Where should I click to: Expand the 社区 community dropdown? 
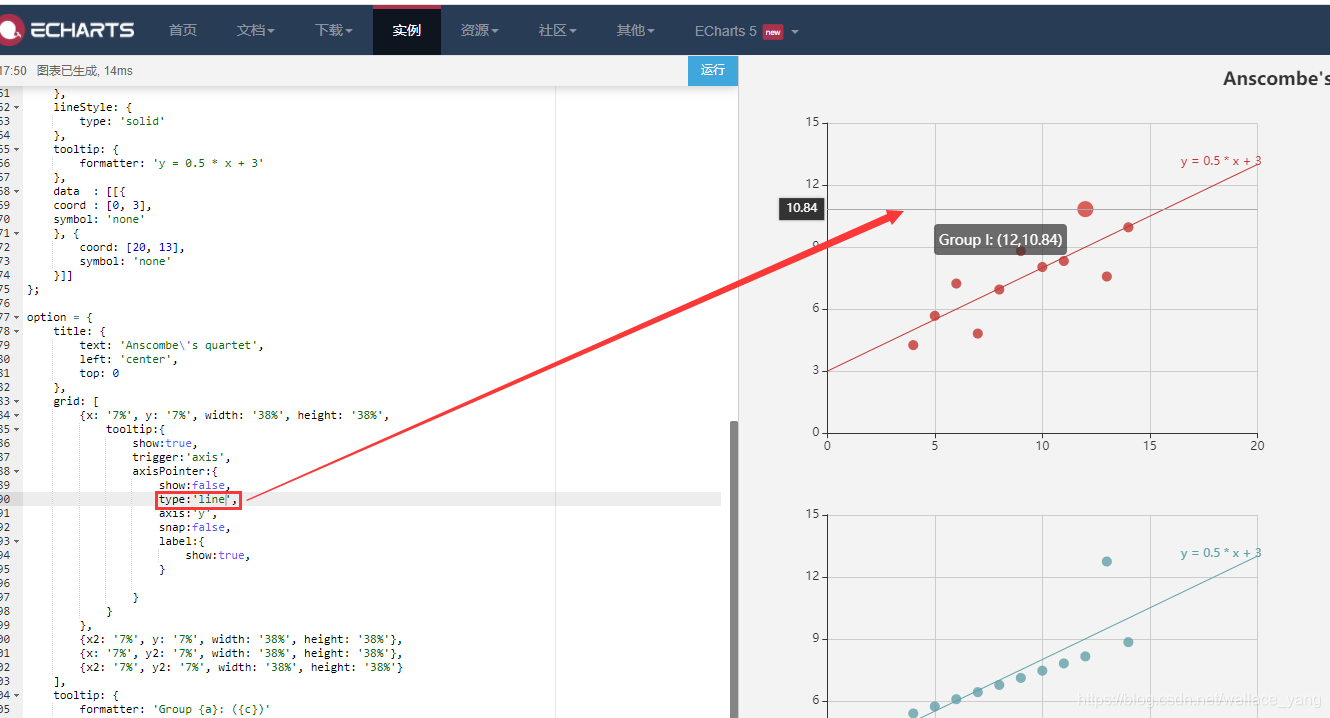[558, 31]
